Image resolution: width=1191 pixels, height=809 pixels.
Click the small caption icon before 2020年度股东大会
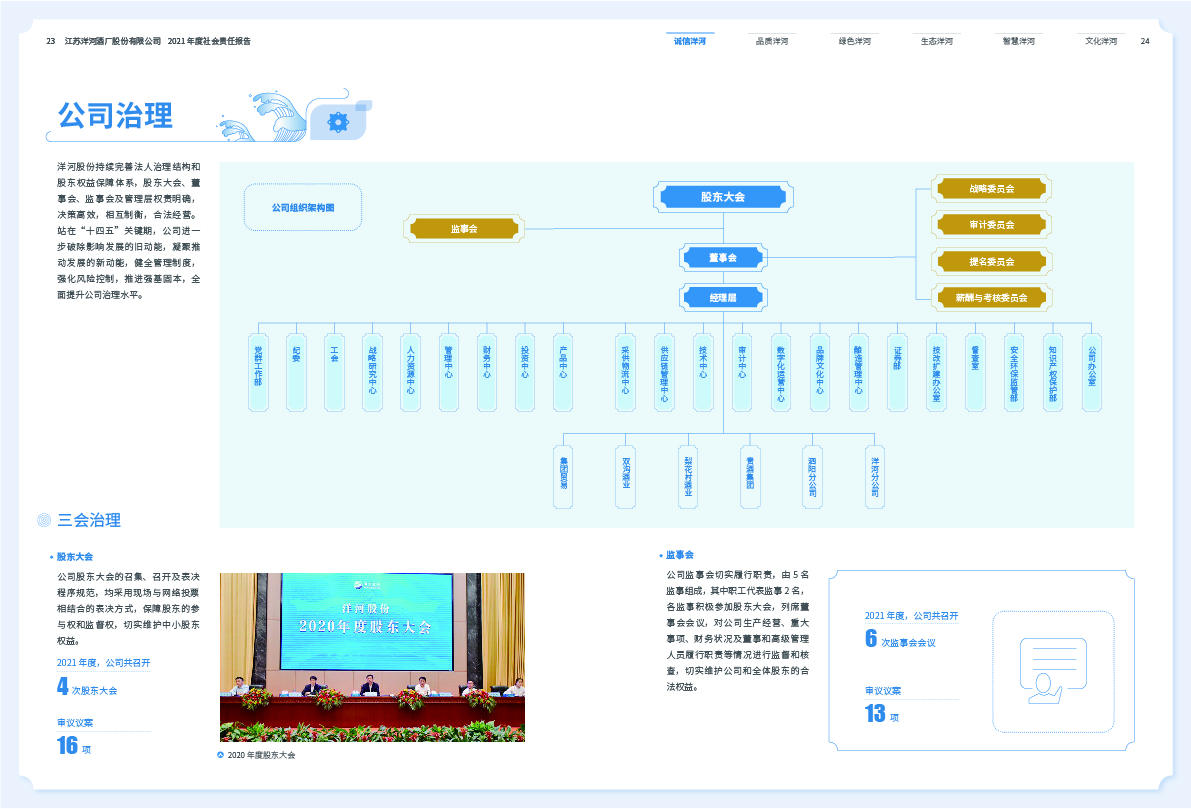coord(221,755)
